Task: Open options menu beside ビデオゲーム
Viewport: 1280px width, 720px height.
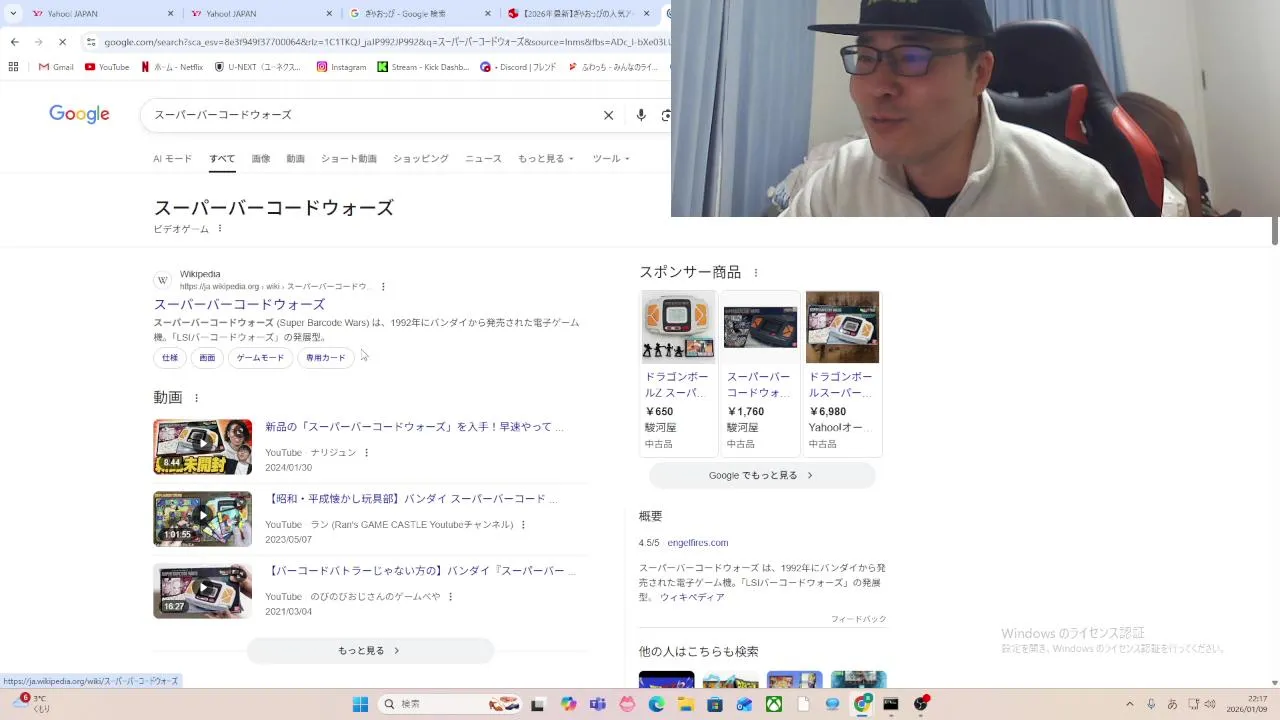Action: tap(220, 229)
